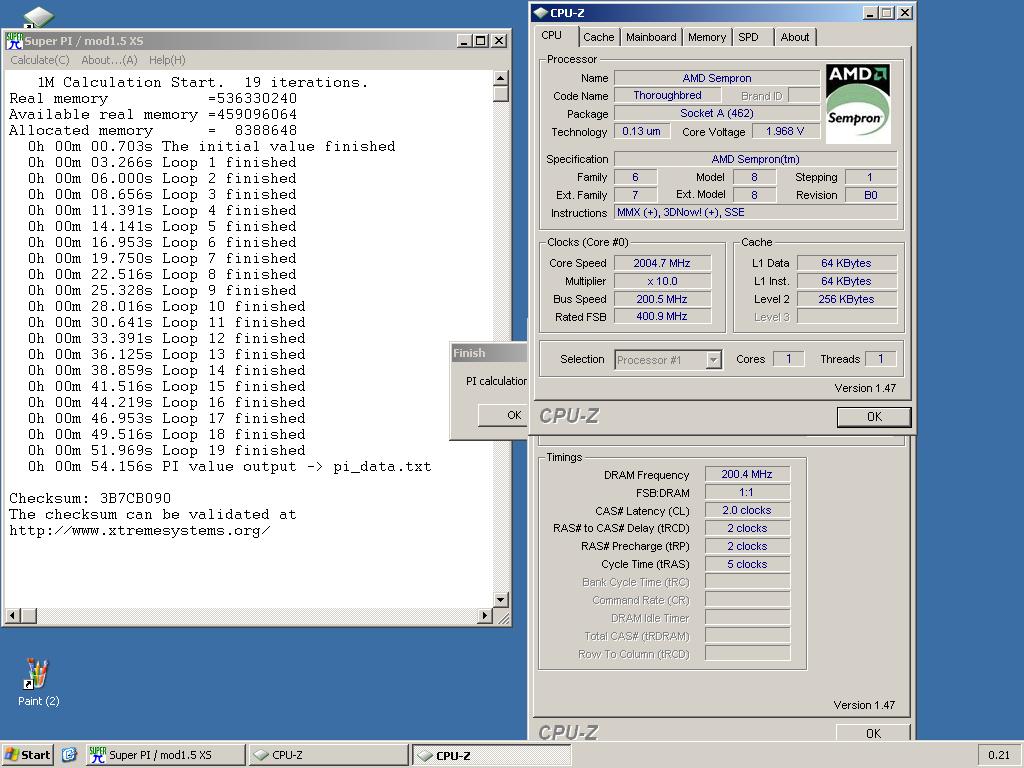Click the Multiplier value x 10.0
Image resolution: width=1024 pixels, height=768 pixels.
coord(662,281)
